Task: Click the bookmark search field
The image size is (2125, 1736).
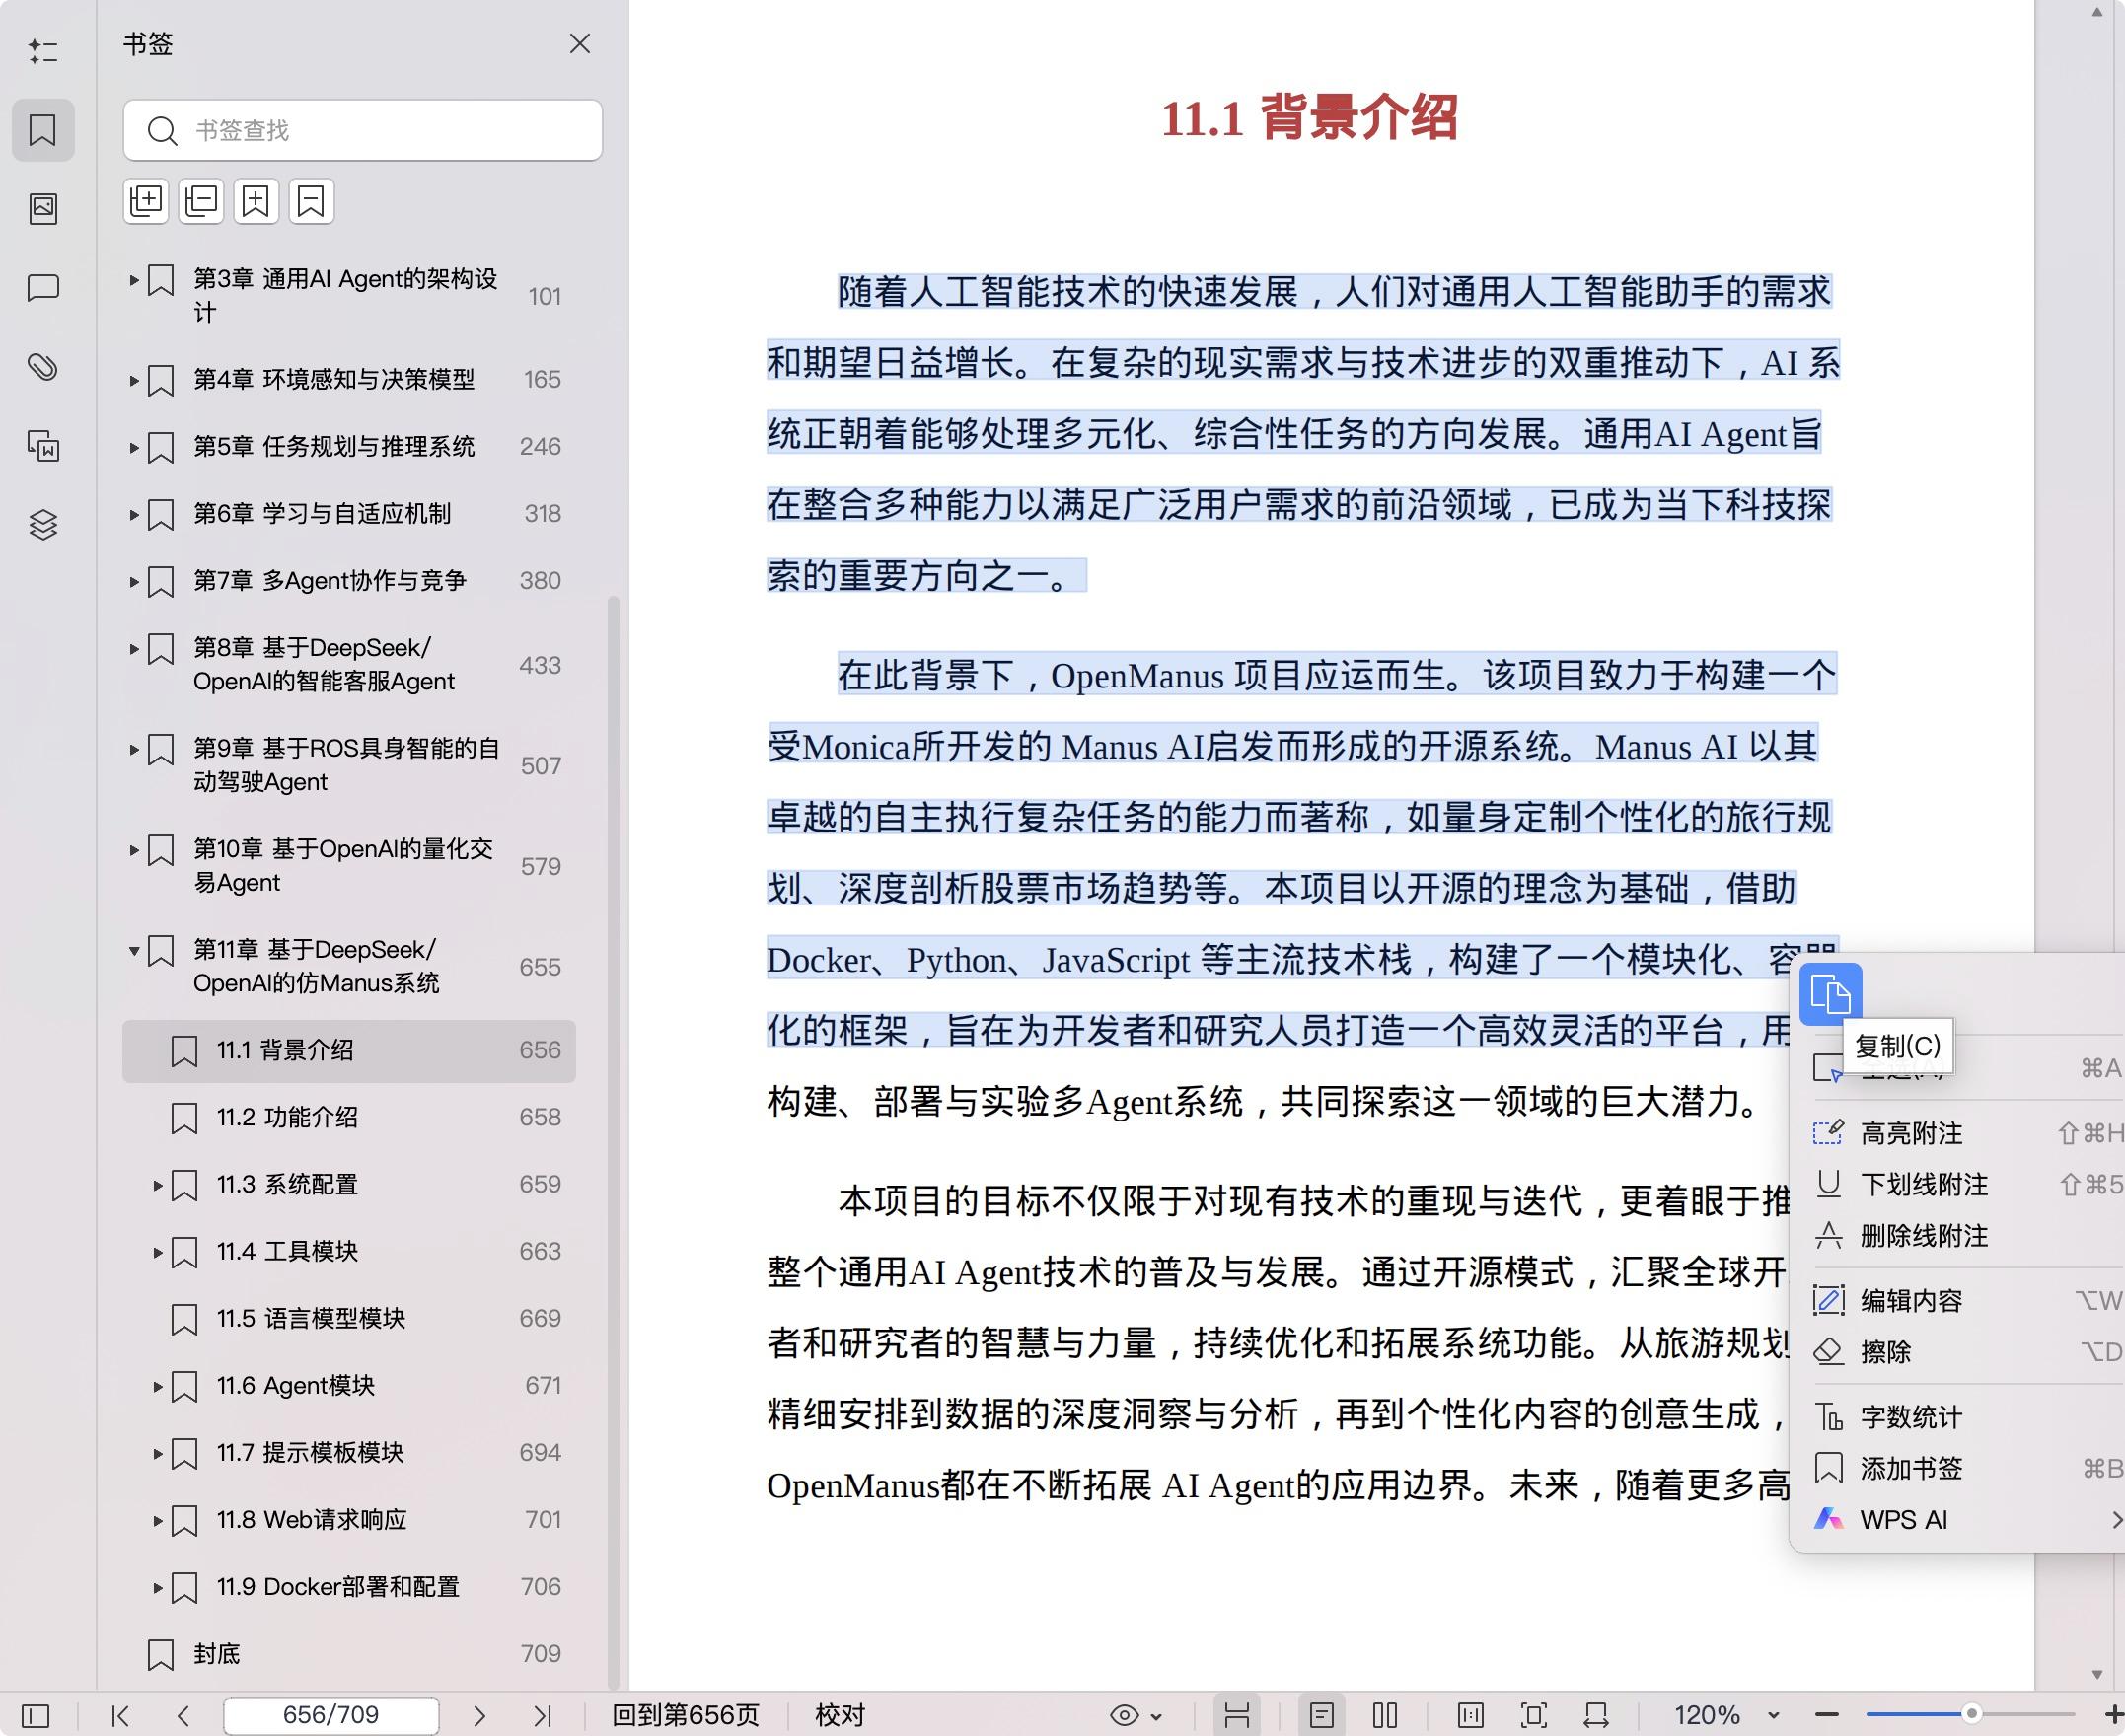Action: click(363, 130)
